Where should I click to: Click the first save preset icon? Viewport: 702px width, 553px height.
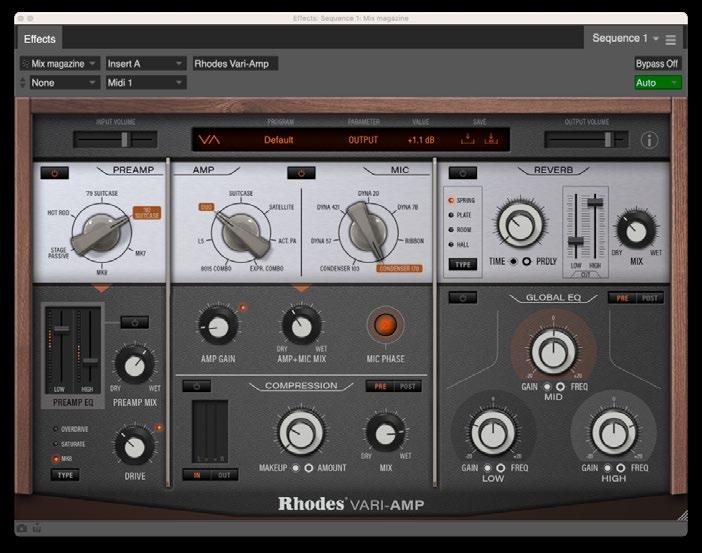(x=467, y=139)
